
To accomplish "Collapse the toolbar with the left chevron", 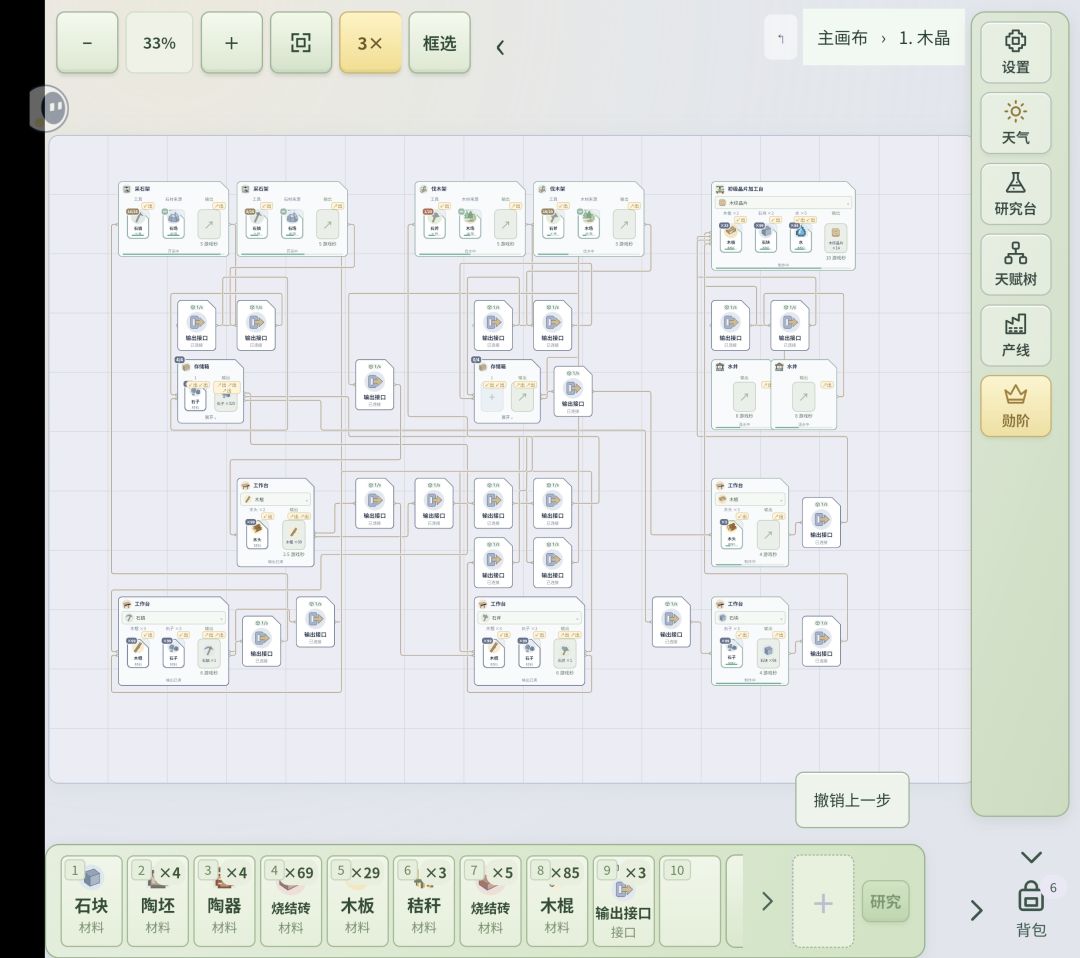I will (x=500, y=47).
